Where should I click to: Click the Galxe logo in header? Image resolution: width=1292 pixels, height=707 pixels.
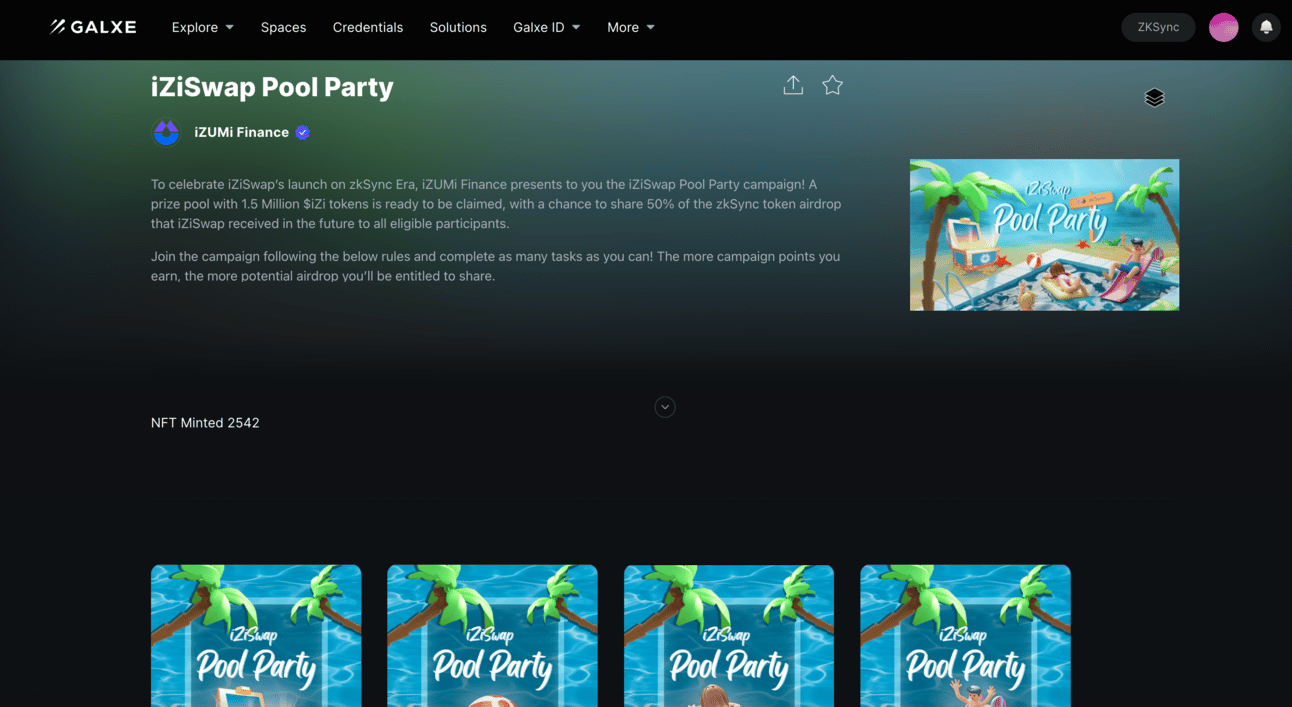click(x=93, y=27)
